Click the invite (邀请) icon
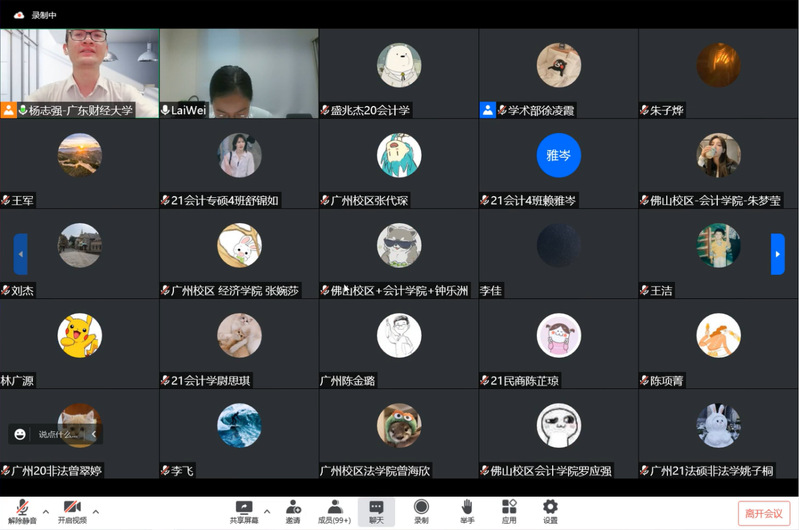This screenshot has height=530, width=799. pyautogui.click(x=293, y=507)
